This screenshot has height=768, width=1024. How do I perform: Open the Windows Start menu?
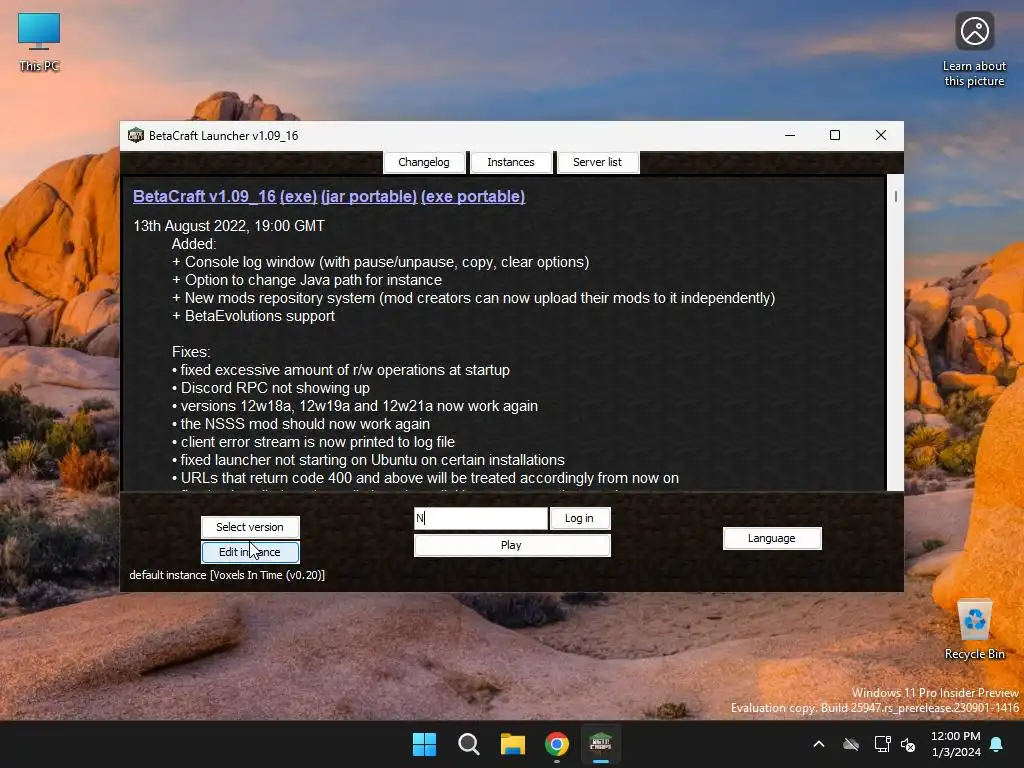[424, 744]
